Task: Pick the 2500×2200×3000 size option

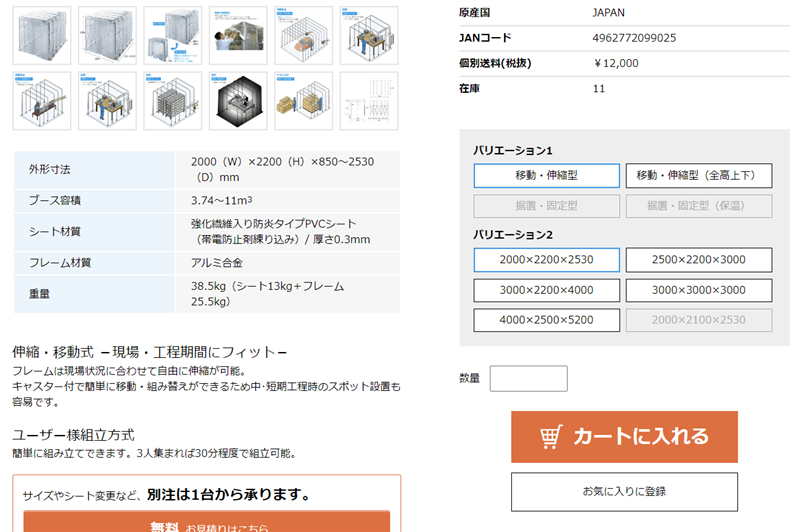Action: [699, 260]
